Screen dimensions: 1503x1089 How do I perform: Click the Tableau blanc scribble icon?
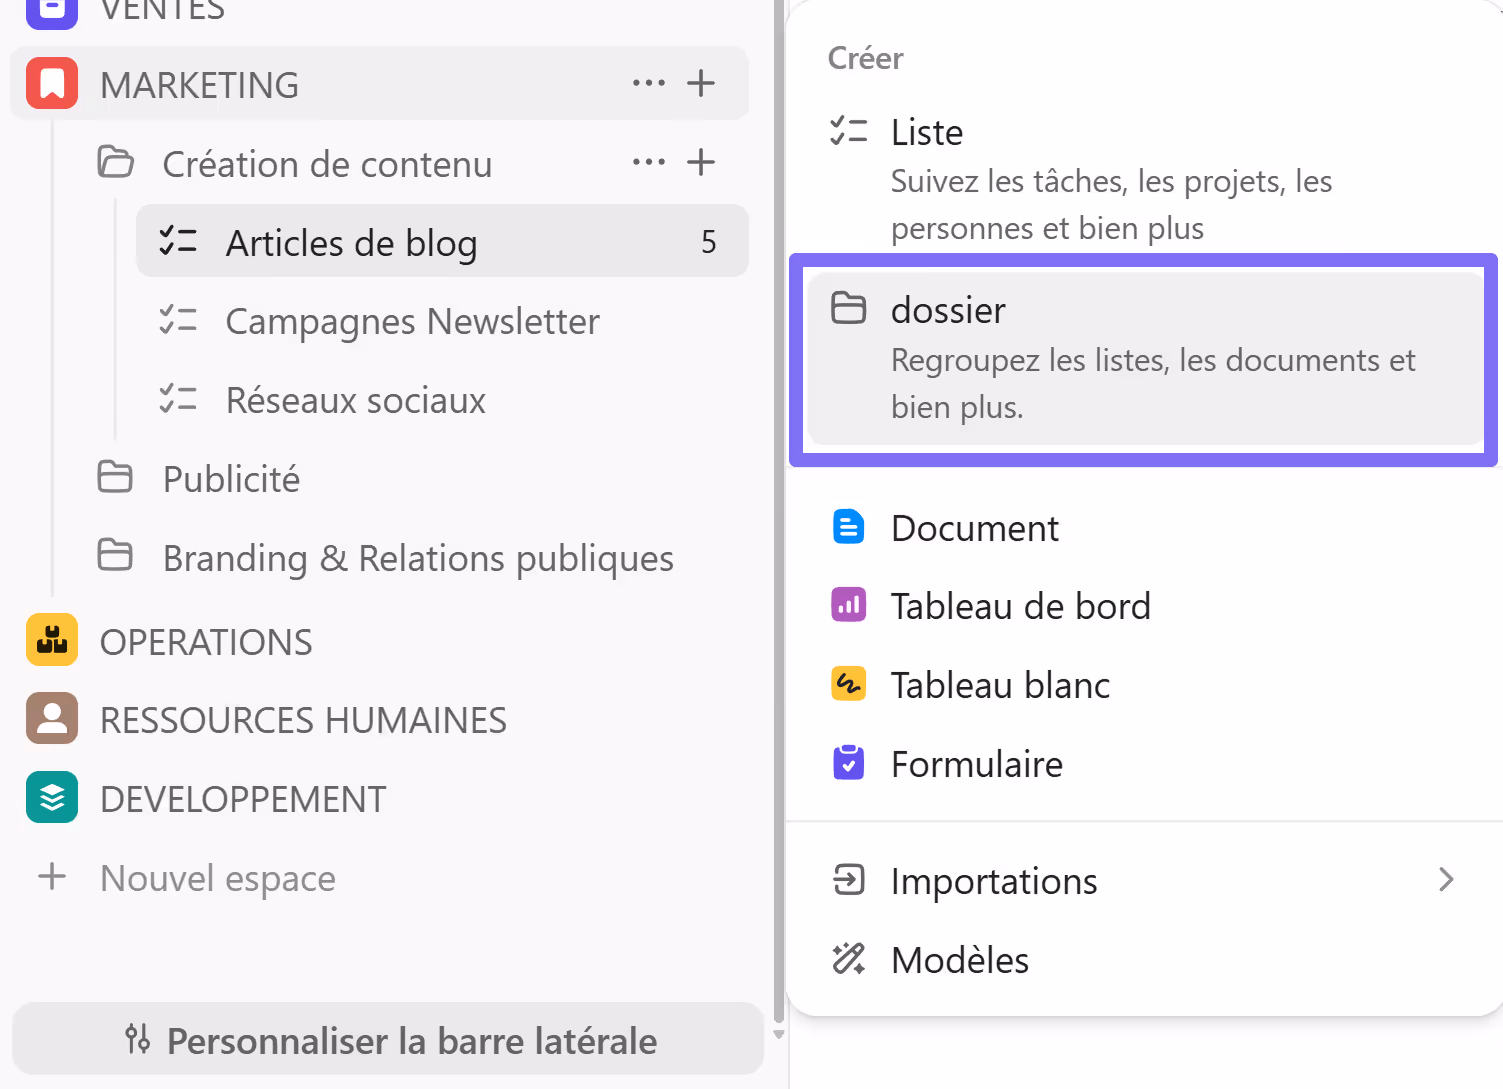[848, 684]
